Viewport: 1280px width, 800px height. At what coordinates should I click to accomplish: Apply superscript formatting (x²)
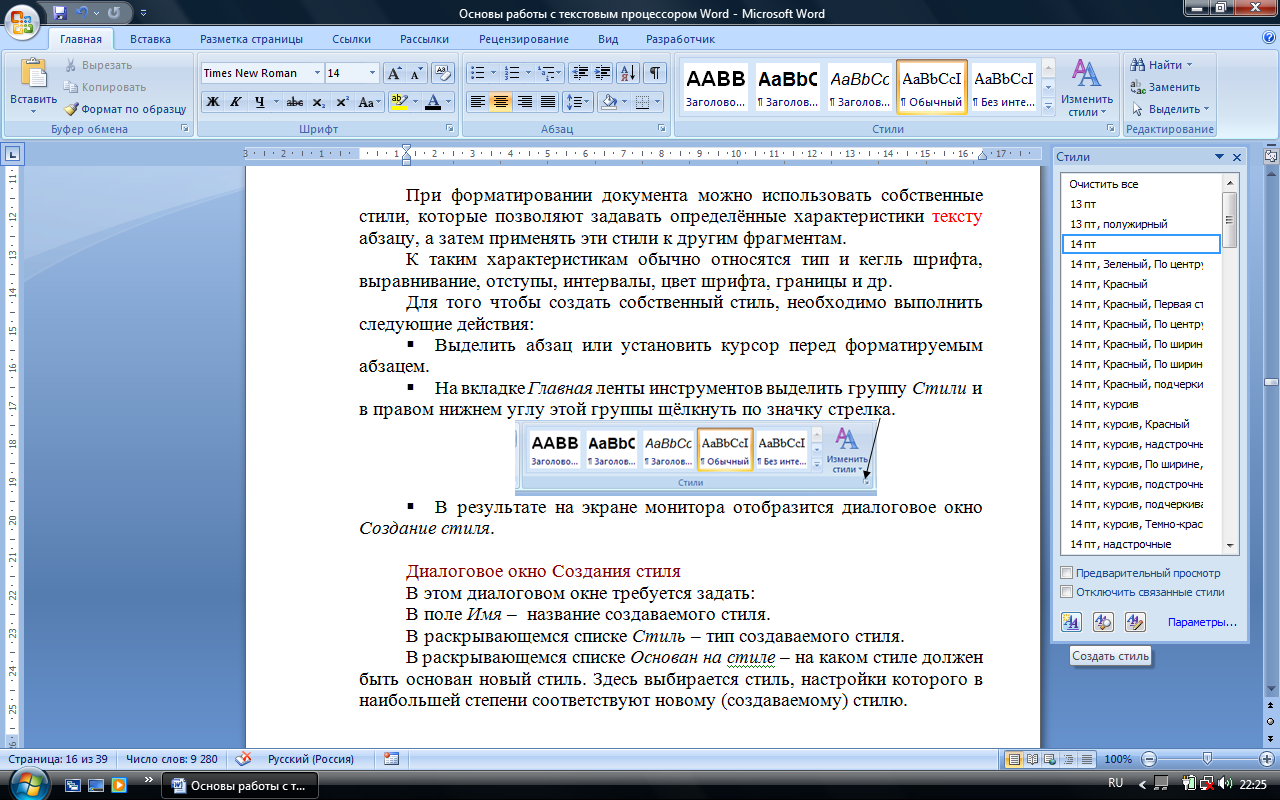pos(342,102)
